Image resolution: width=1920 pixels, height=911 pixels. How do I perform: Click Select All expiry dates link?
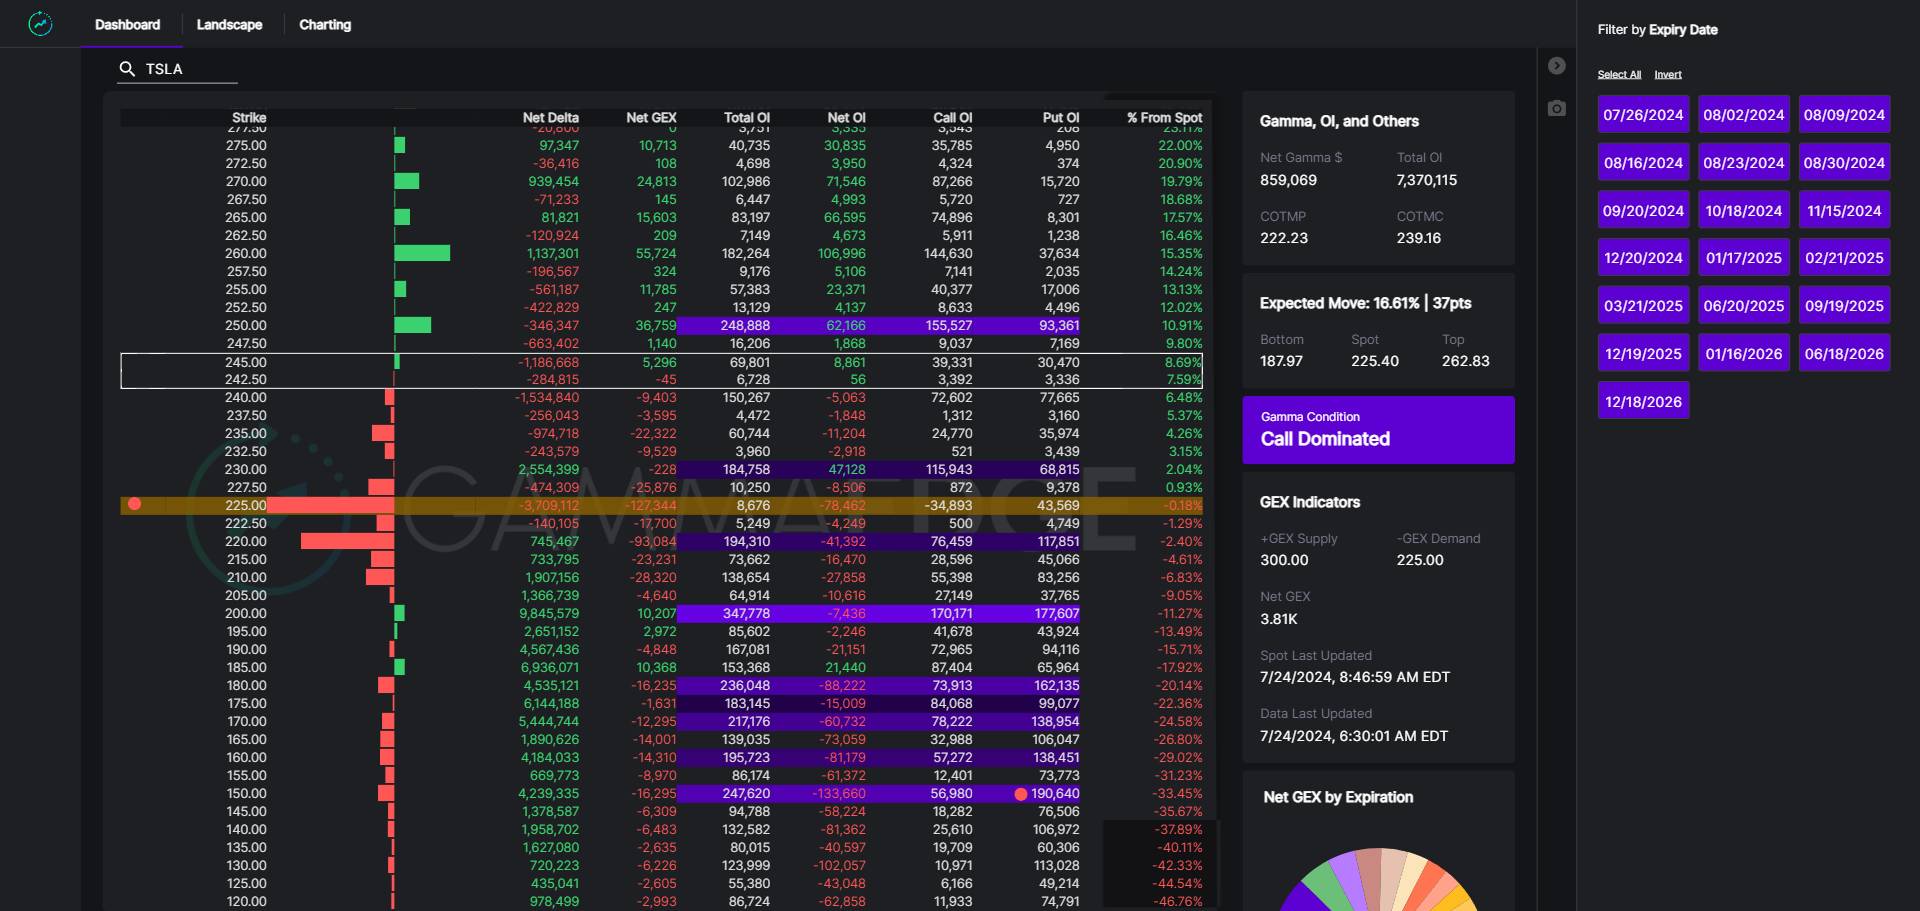click(x=1618, y=75)
